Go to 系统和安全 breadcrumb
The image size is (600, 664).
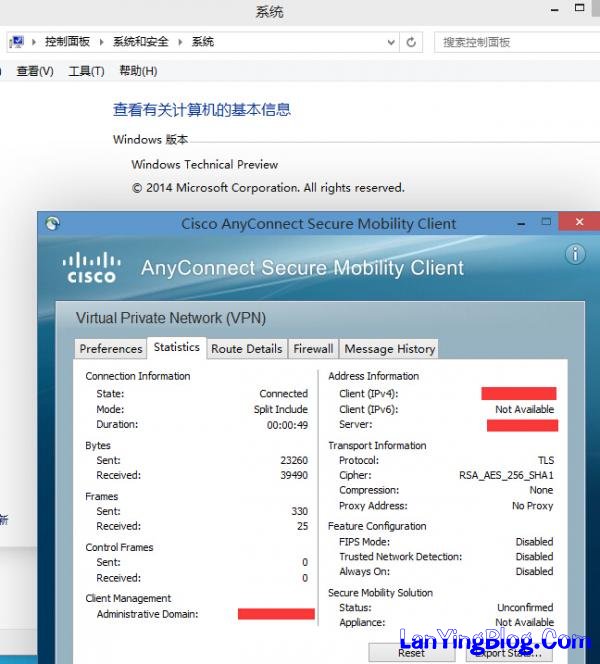pyautogui.click(x=141, y=42)
